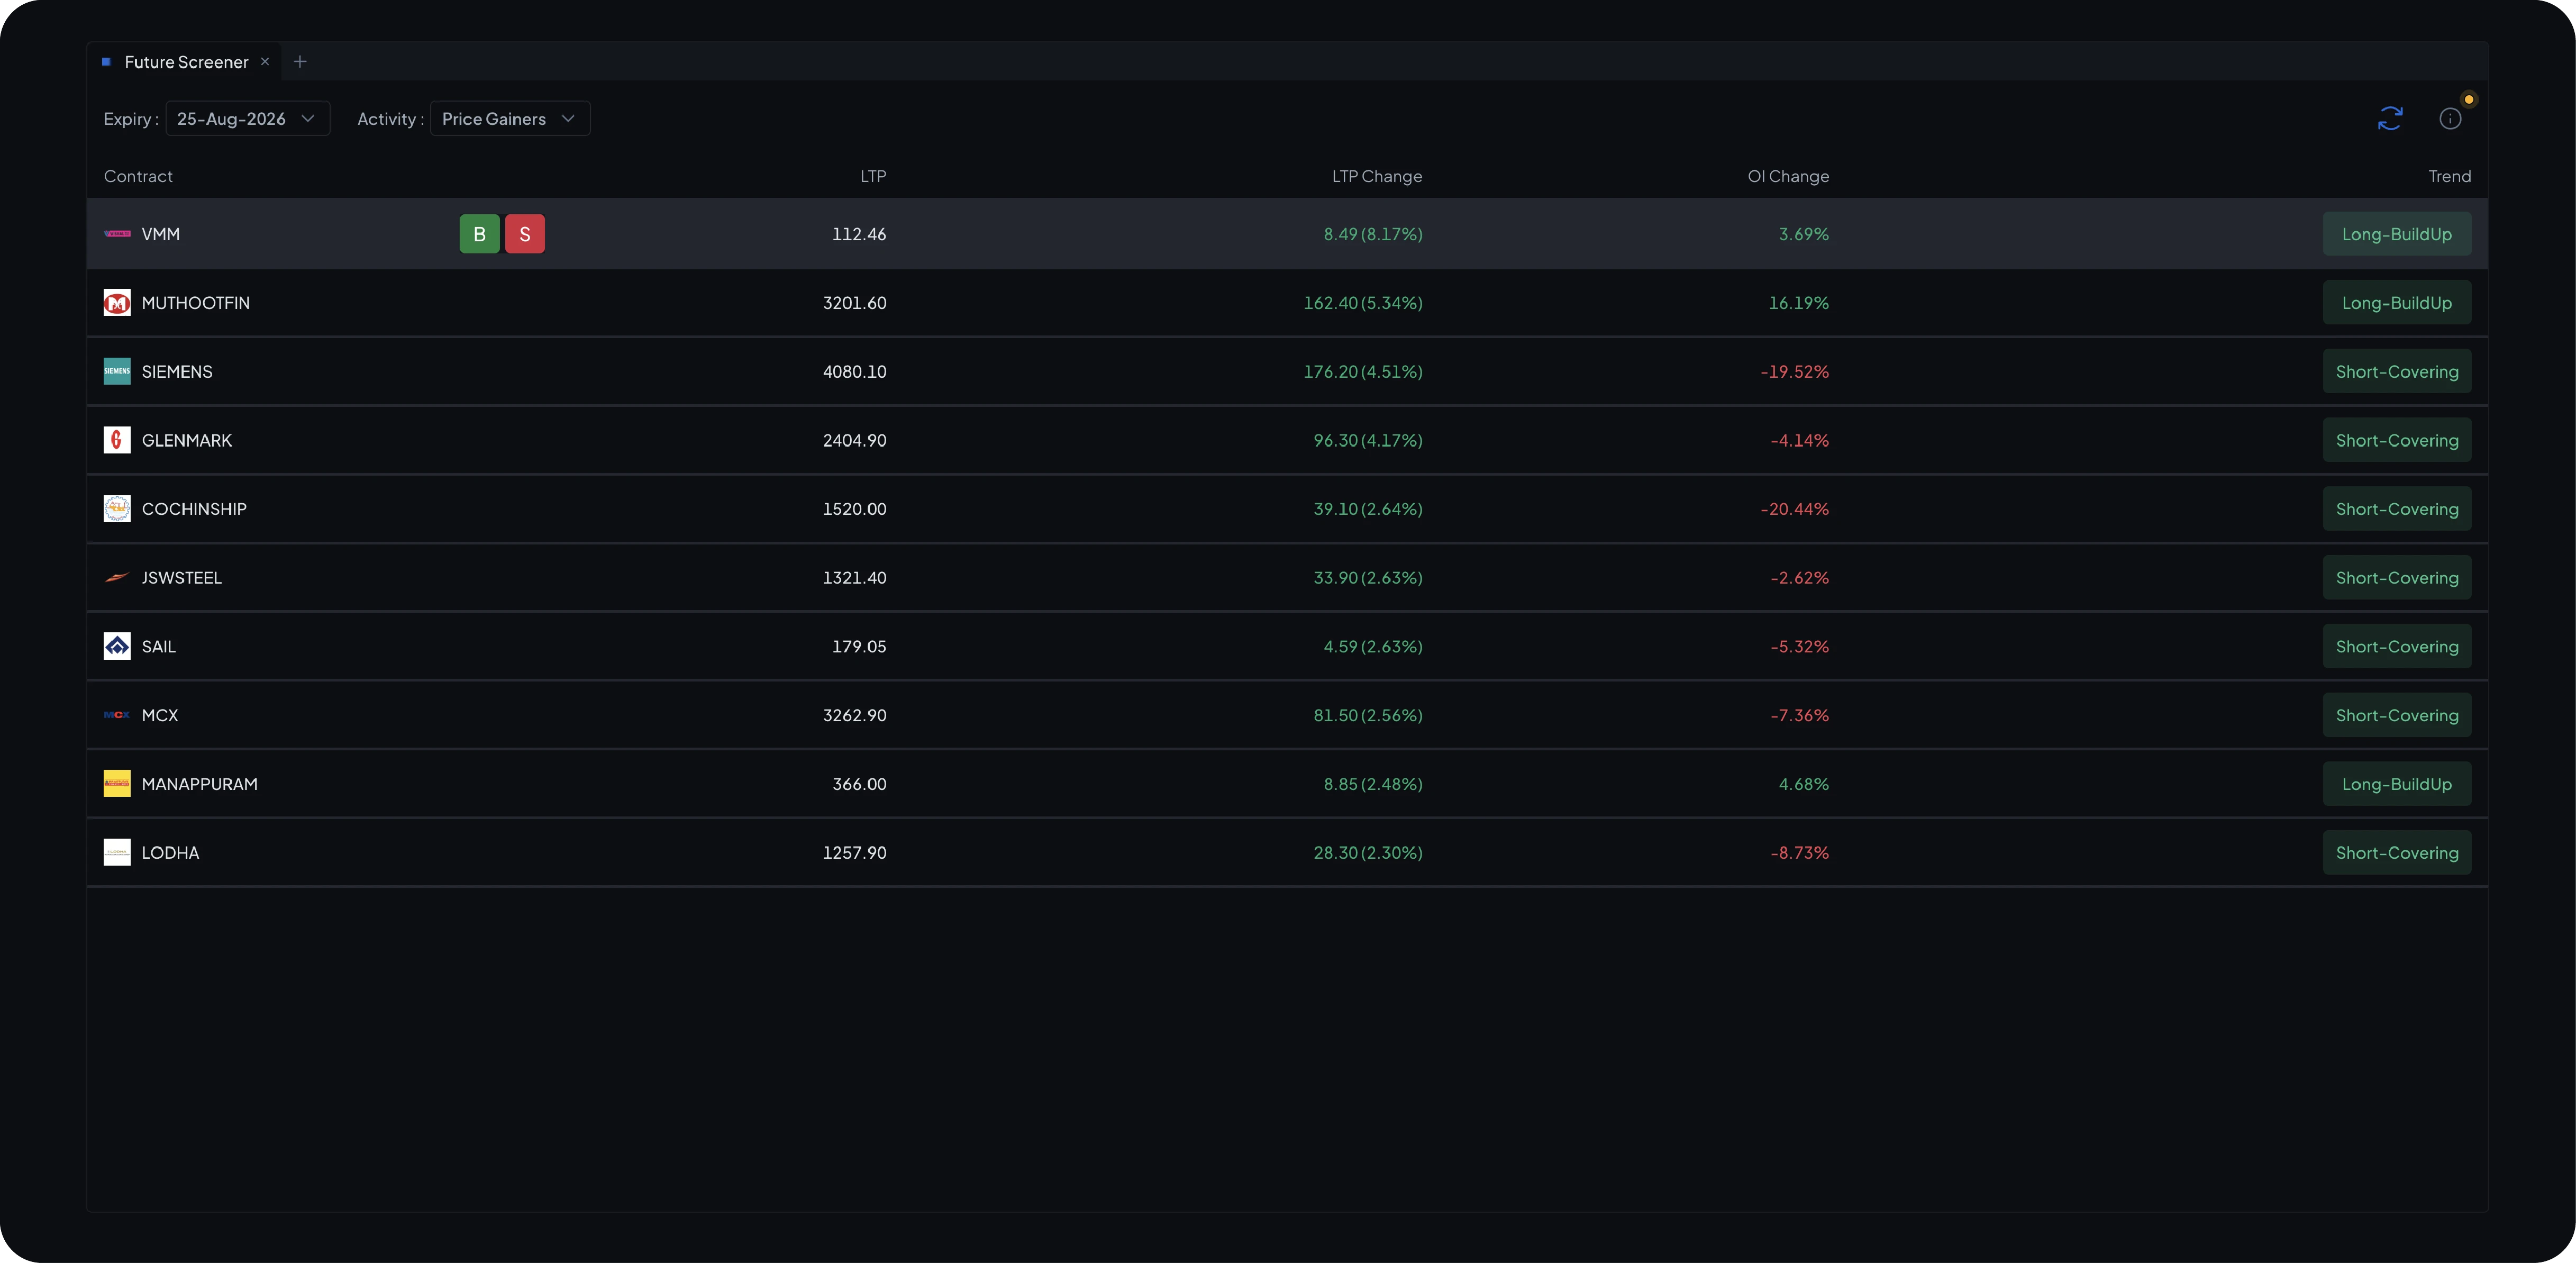Click the GLENMARK company logo
The height and width of the screenshot is (1263, 2576).
coord(117,440)
